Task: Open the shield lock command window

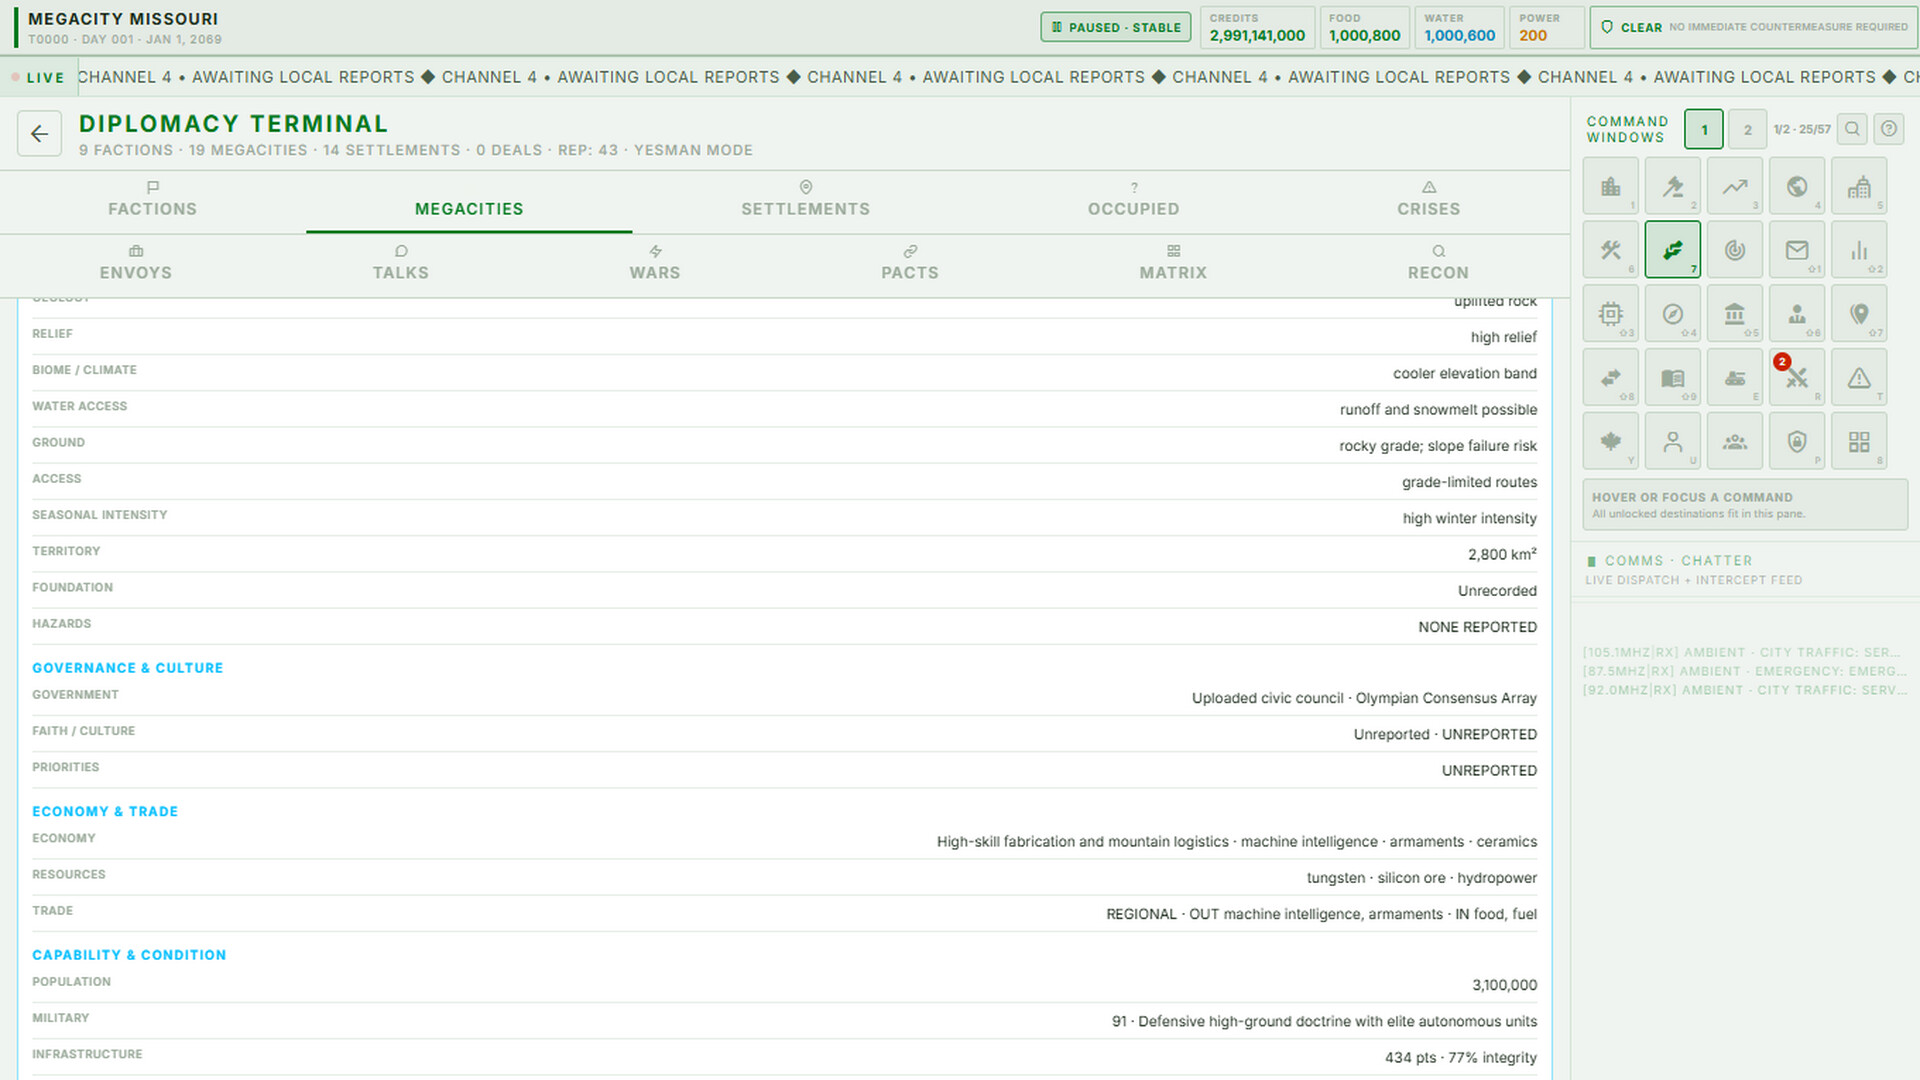Action: click(x=1796, y=442)
